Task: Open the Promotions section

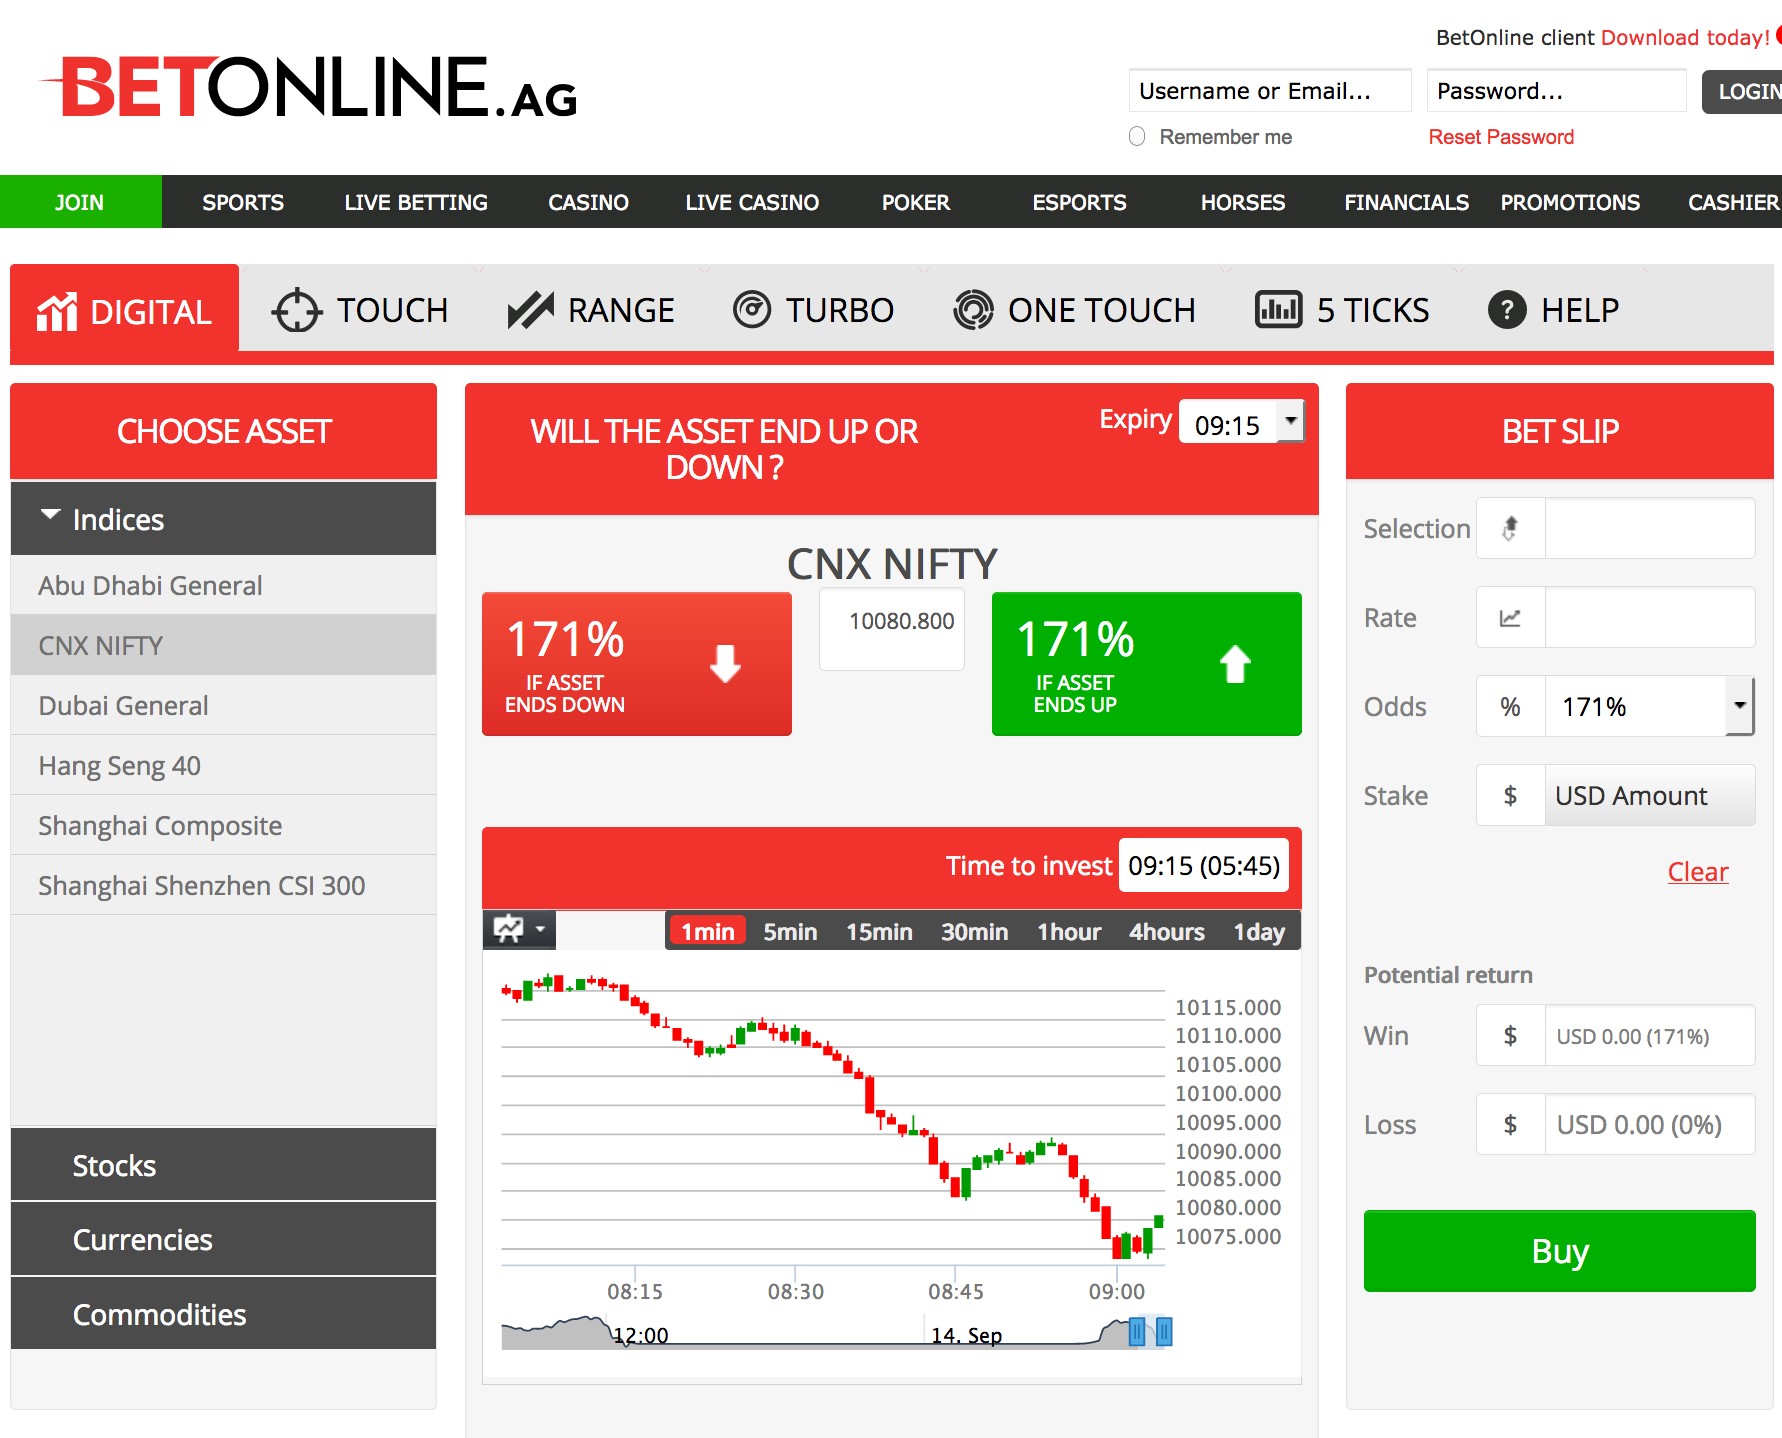Action: (x=1570, y=202)
